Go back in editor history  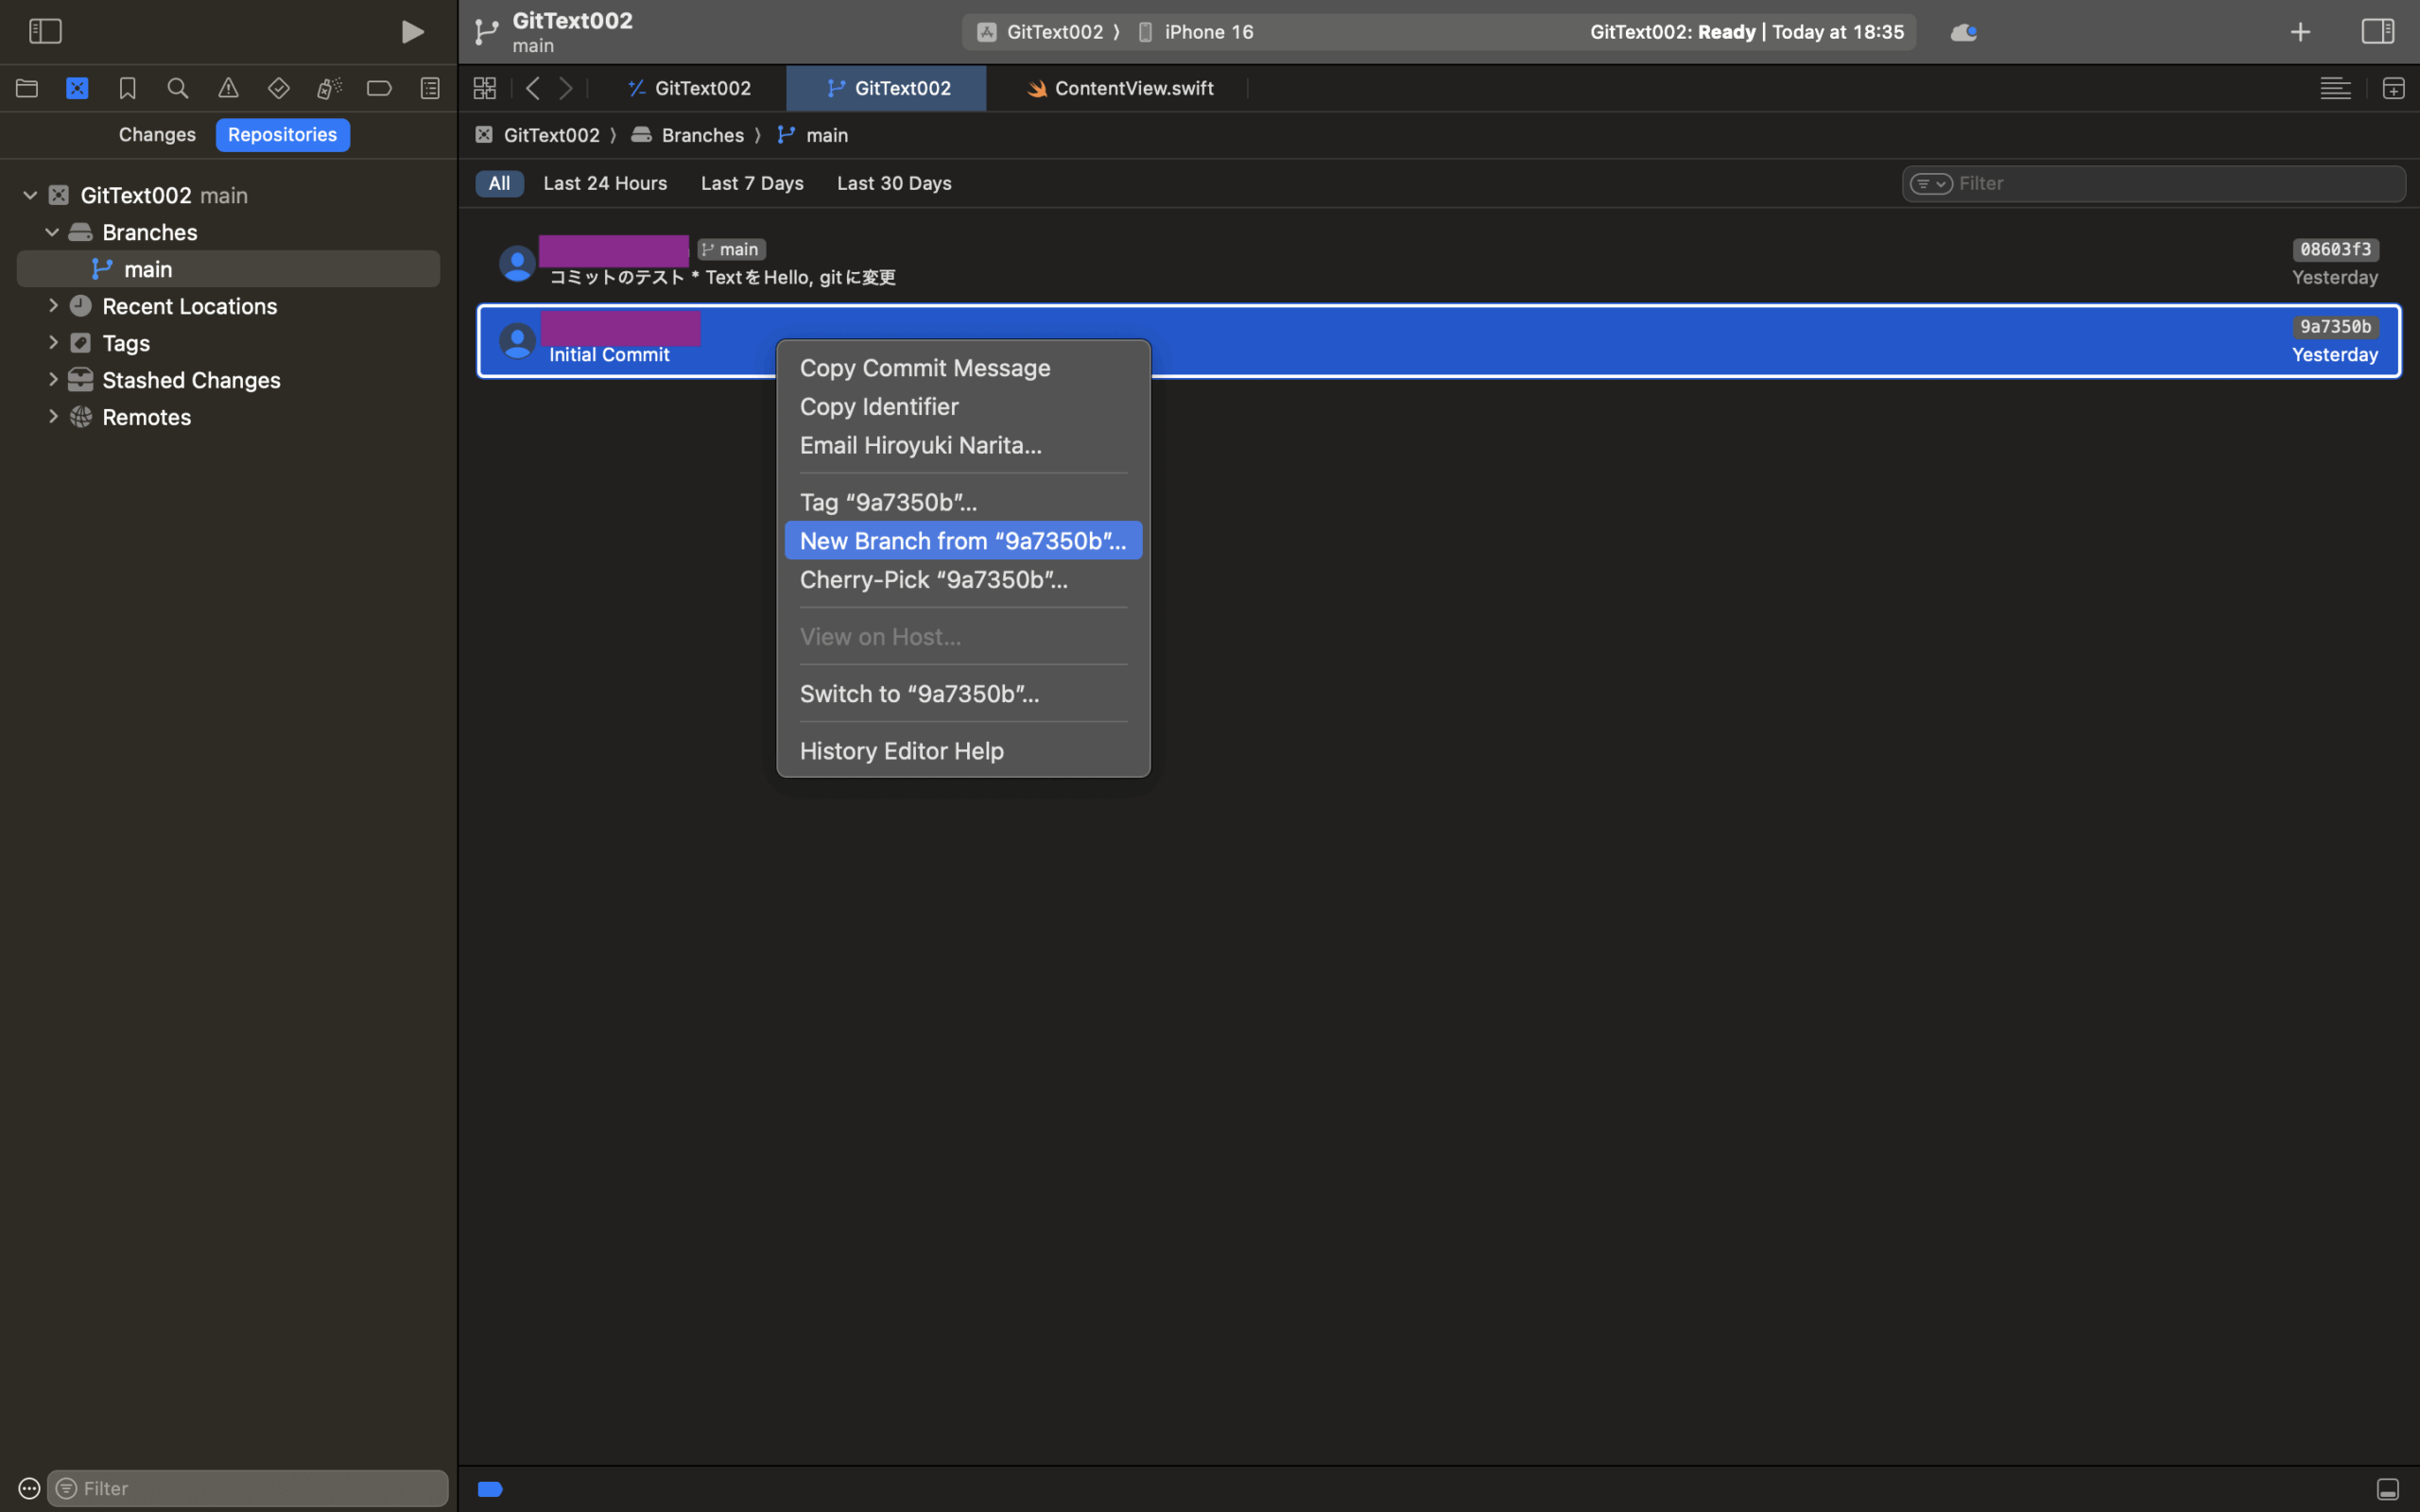coord(533,88)
